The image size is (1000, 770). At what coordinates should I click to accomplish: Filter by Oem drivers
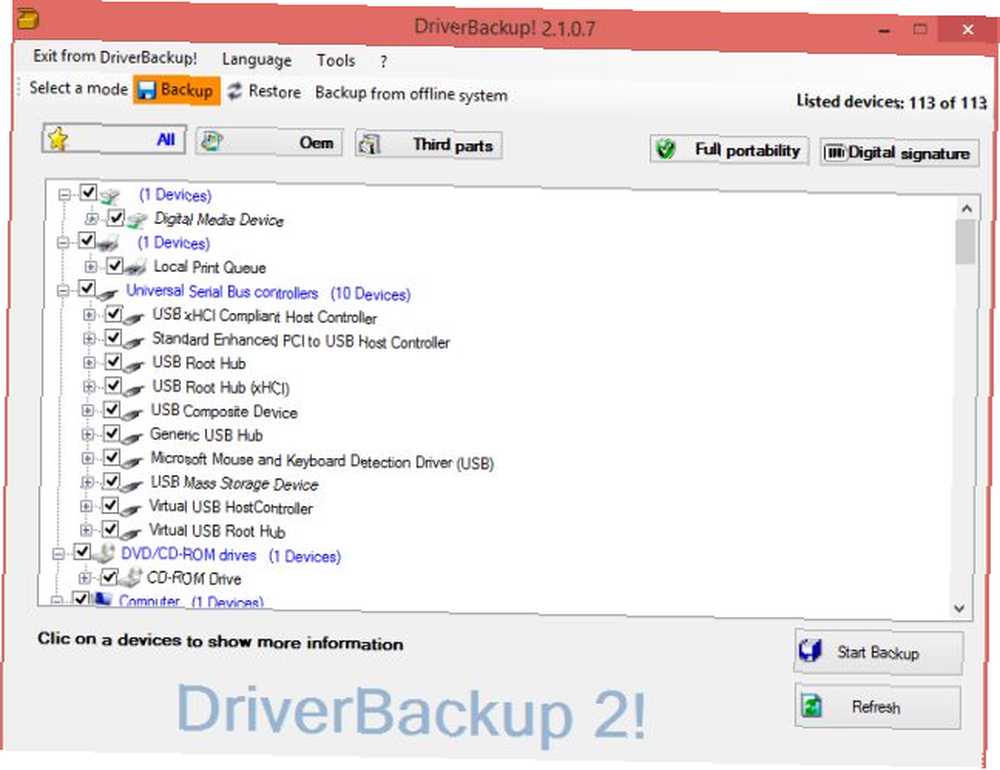268,142
